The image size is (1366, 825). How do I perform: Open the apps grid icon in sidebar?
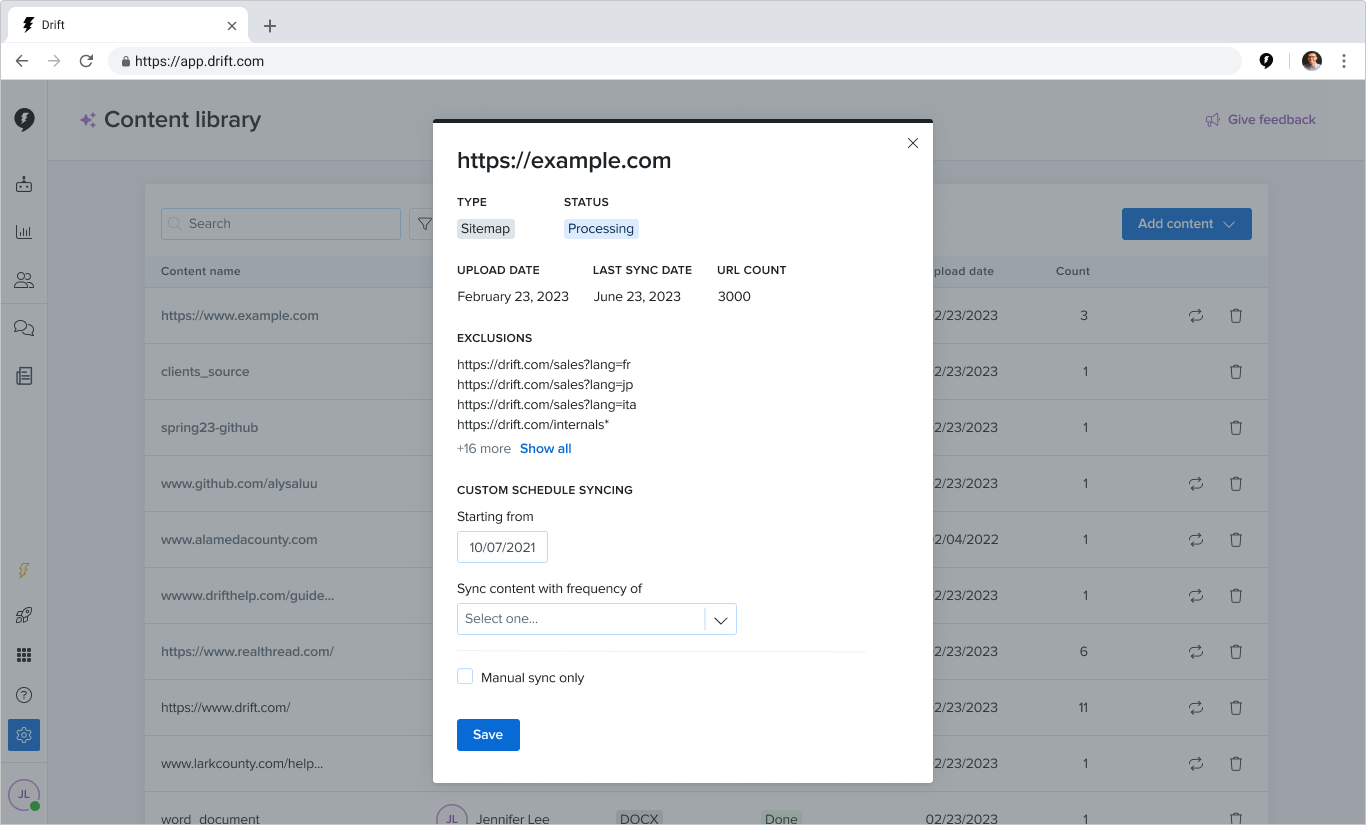(24, 655)
